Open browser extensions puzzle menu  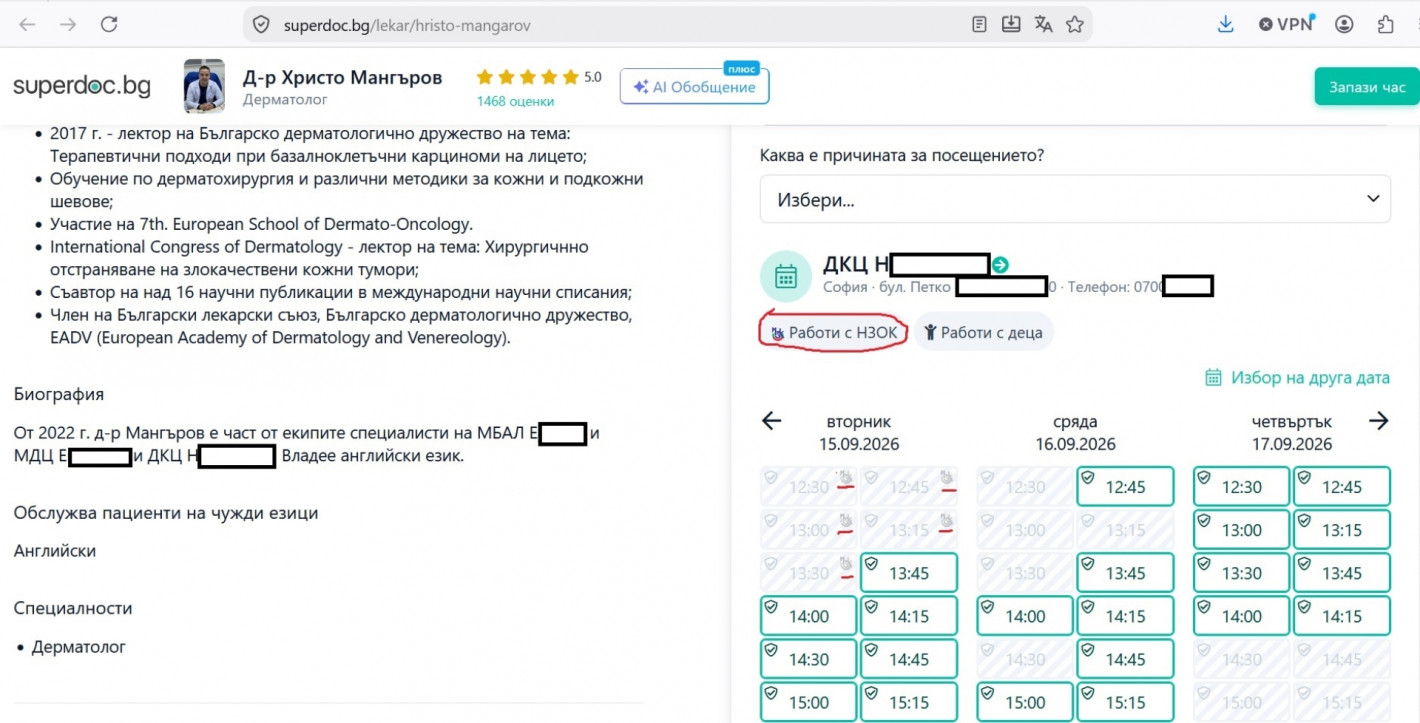(x=1385, y=24)
